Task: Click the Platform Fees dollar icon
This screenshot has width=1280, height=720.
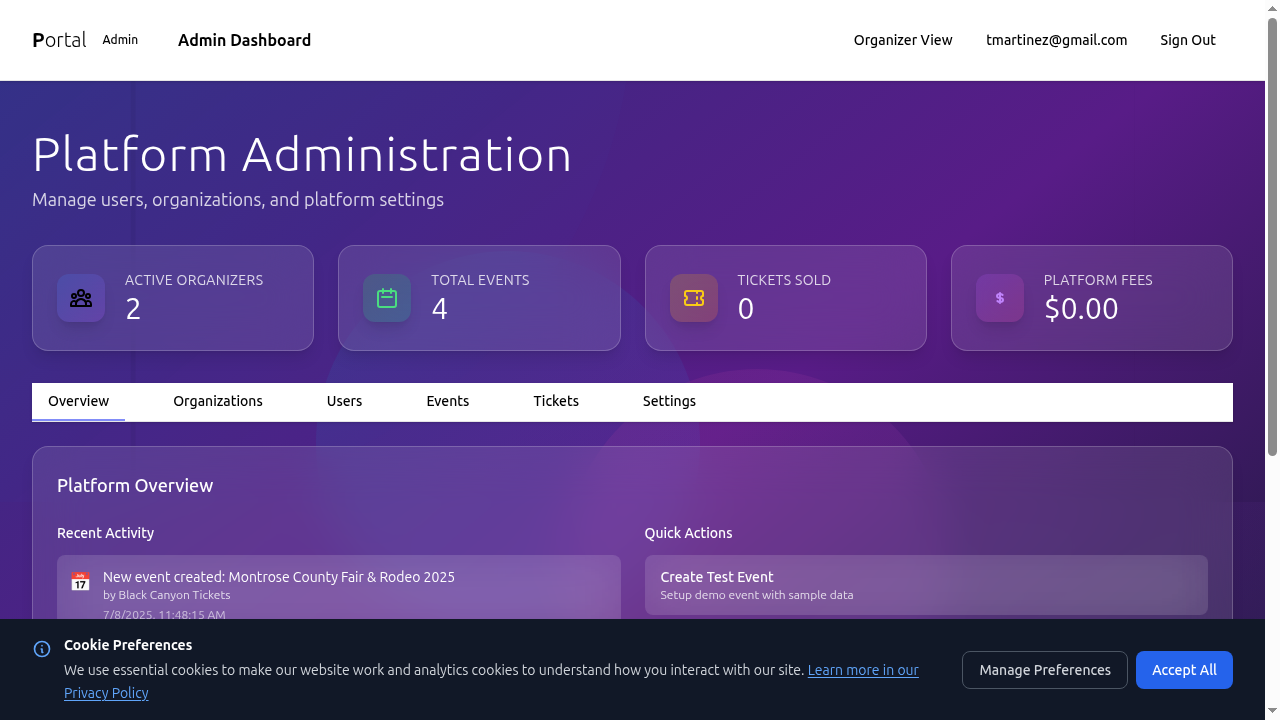Action: (1000, 298)
